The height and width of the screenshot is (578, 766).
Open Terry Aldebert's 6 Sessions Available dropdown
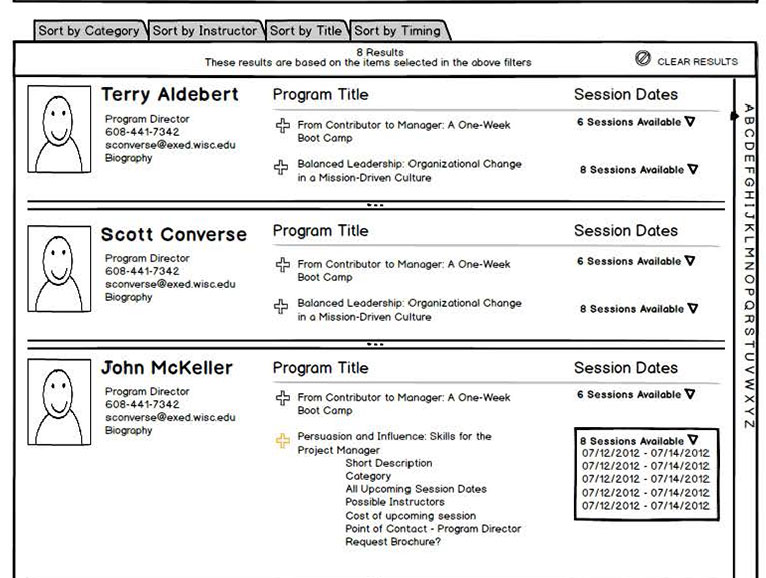pos(636,122)
